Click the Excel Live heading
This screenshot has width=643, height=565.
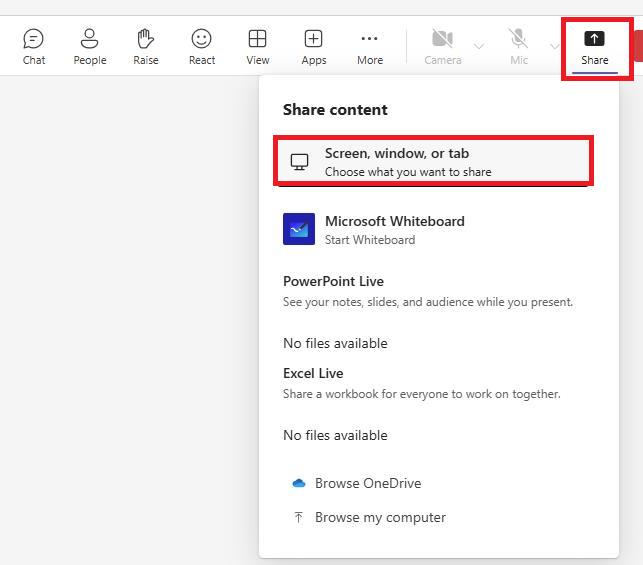pos(313,373)
